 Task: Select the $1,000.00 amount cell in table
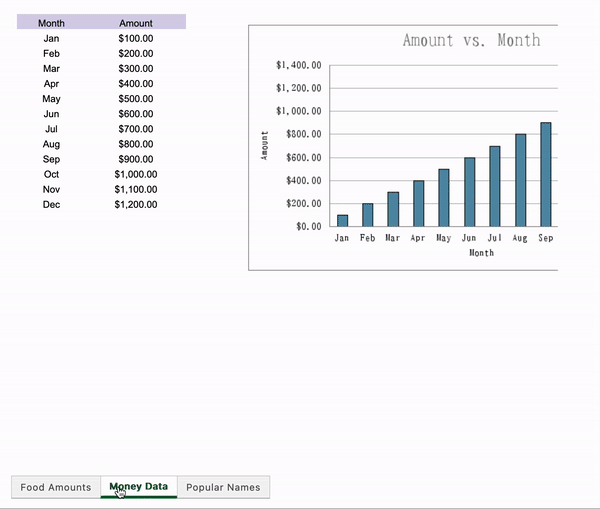click(x=136, y=175)
